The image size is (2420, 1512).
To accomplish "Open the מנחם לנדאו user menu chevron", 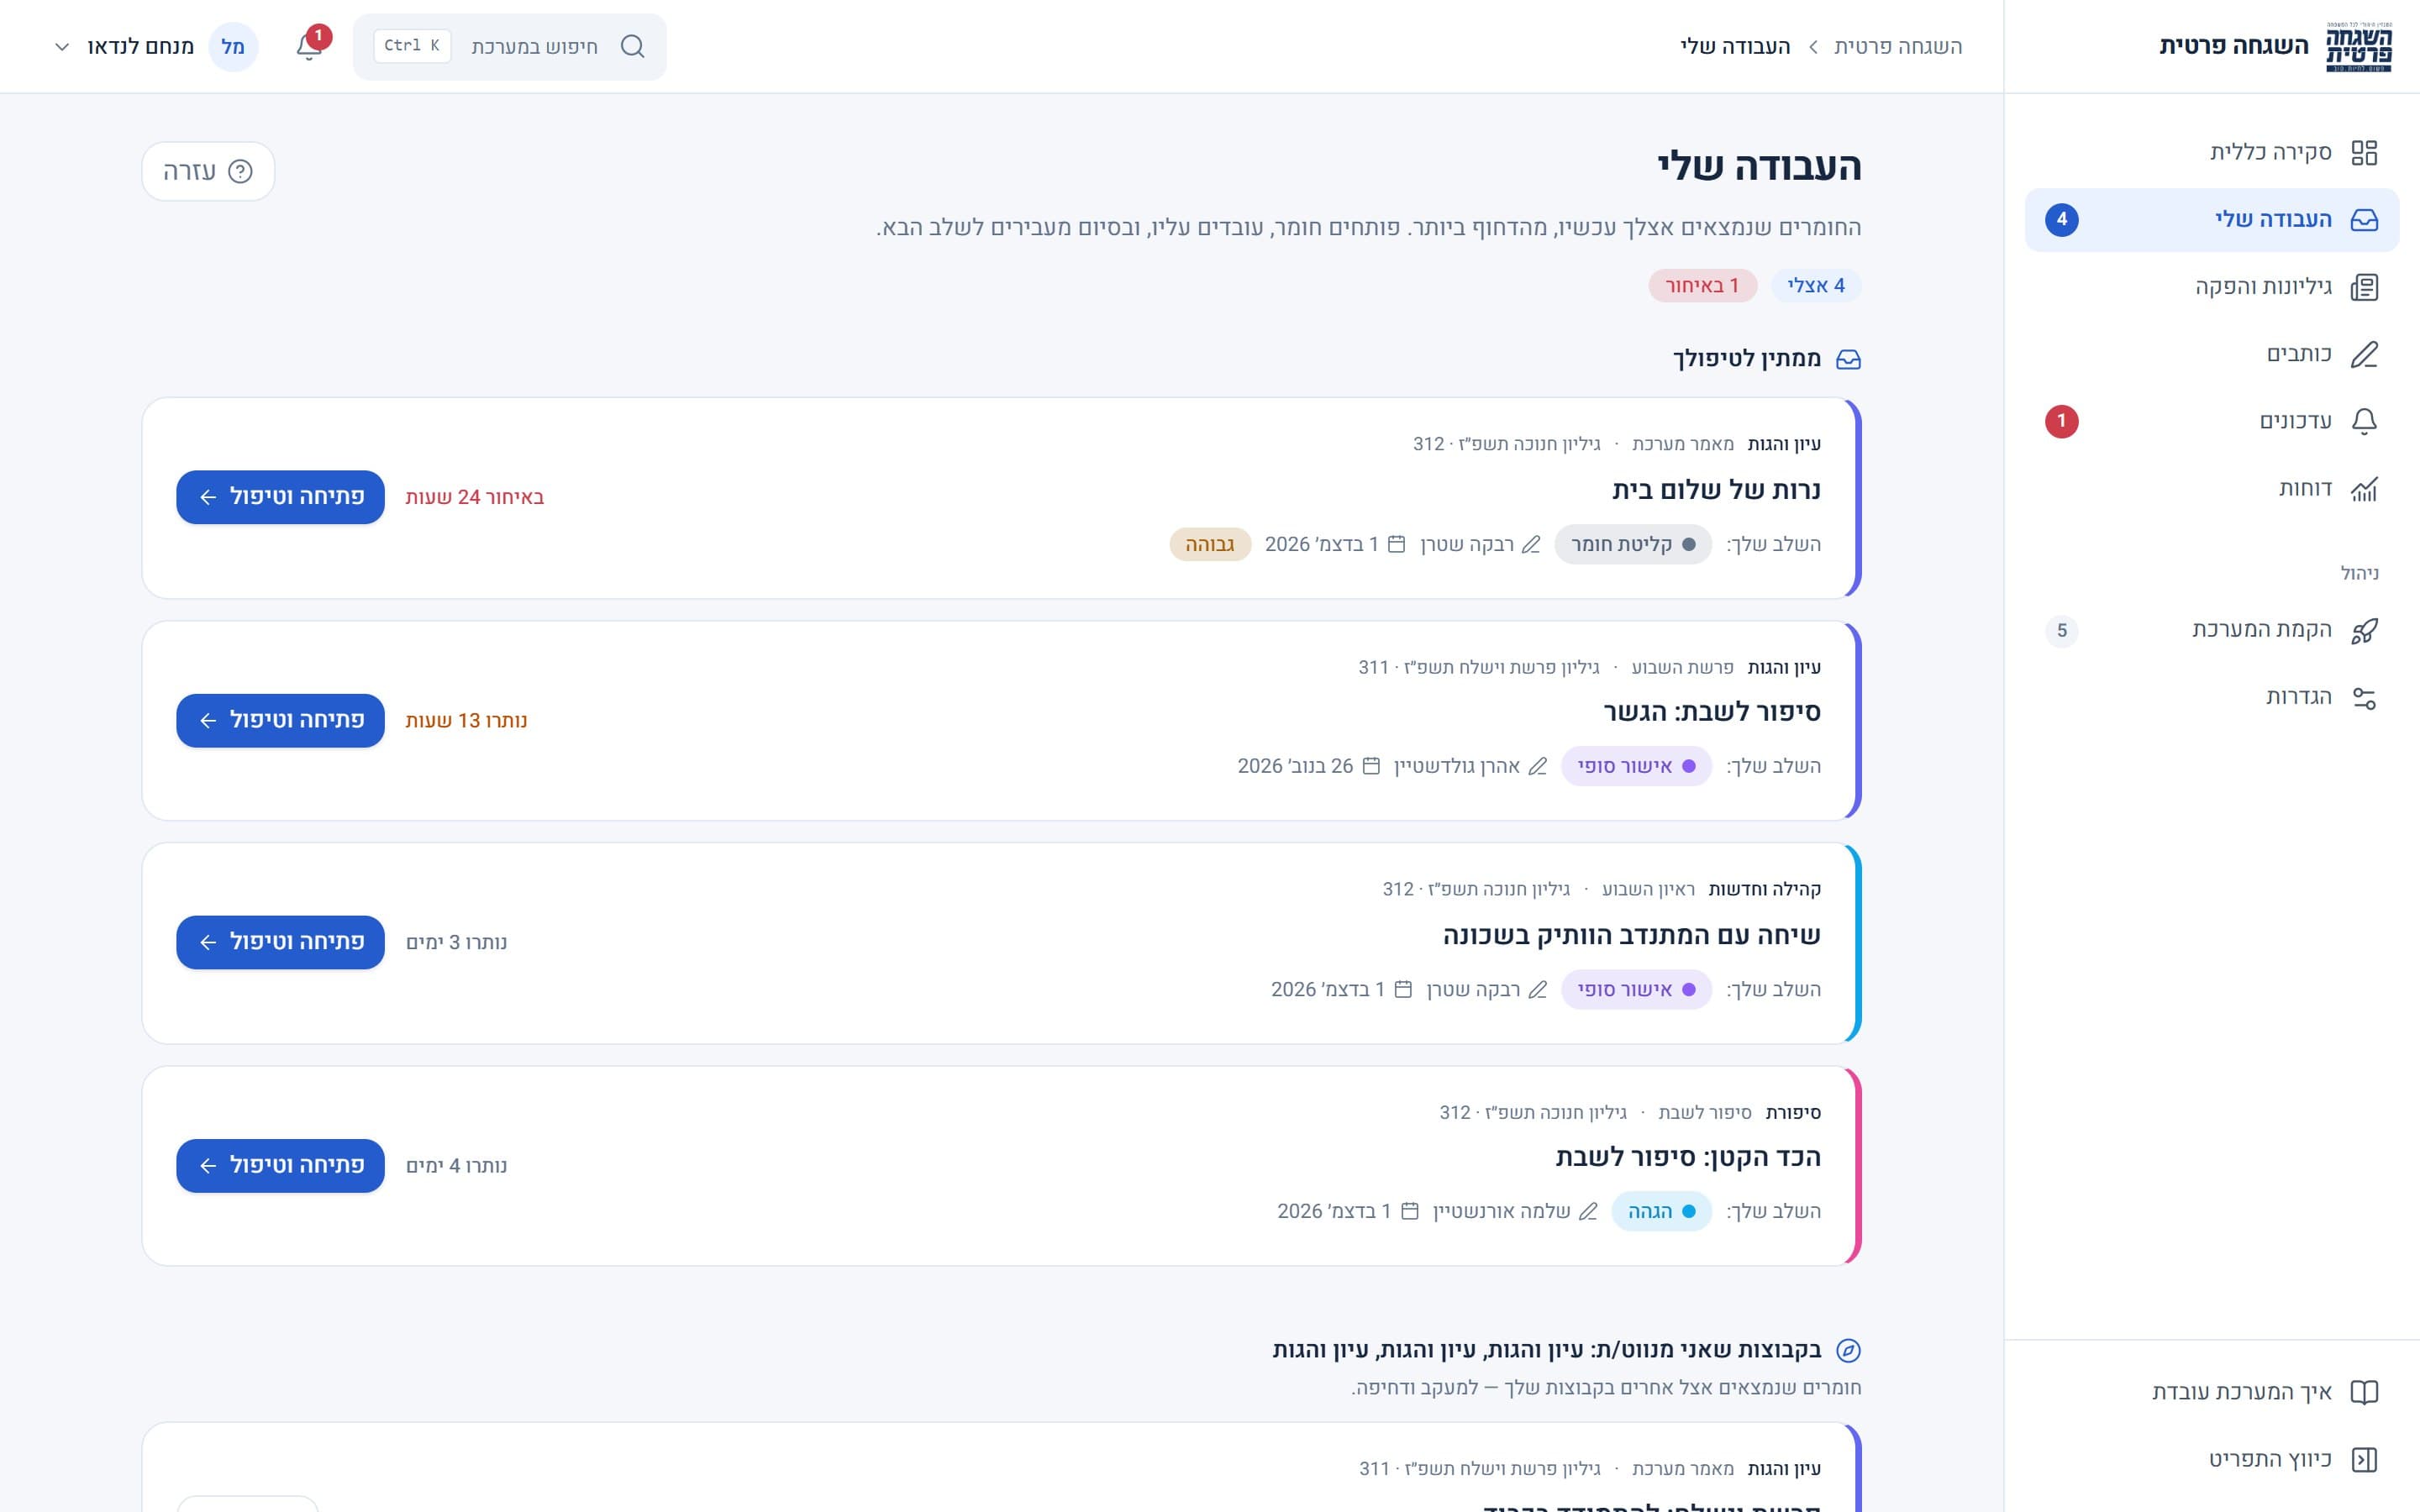I will tap(62, 47).
